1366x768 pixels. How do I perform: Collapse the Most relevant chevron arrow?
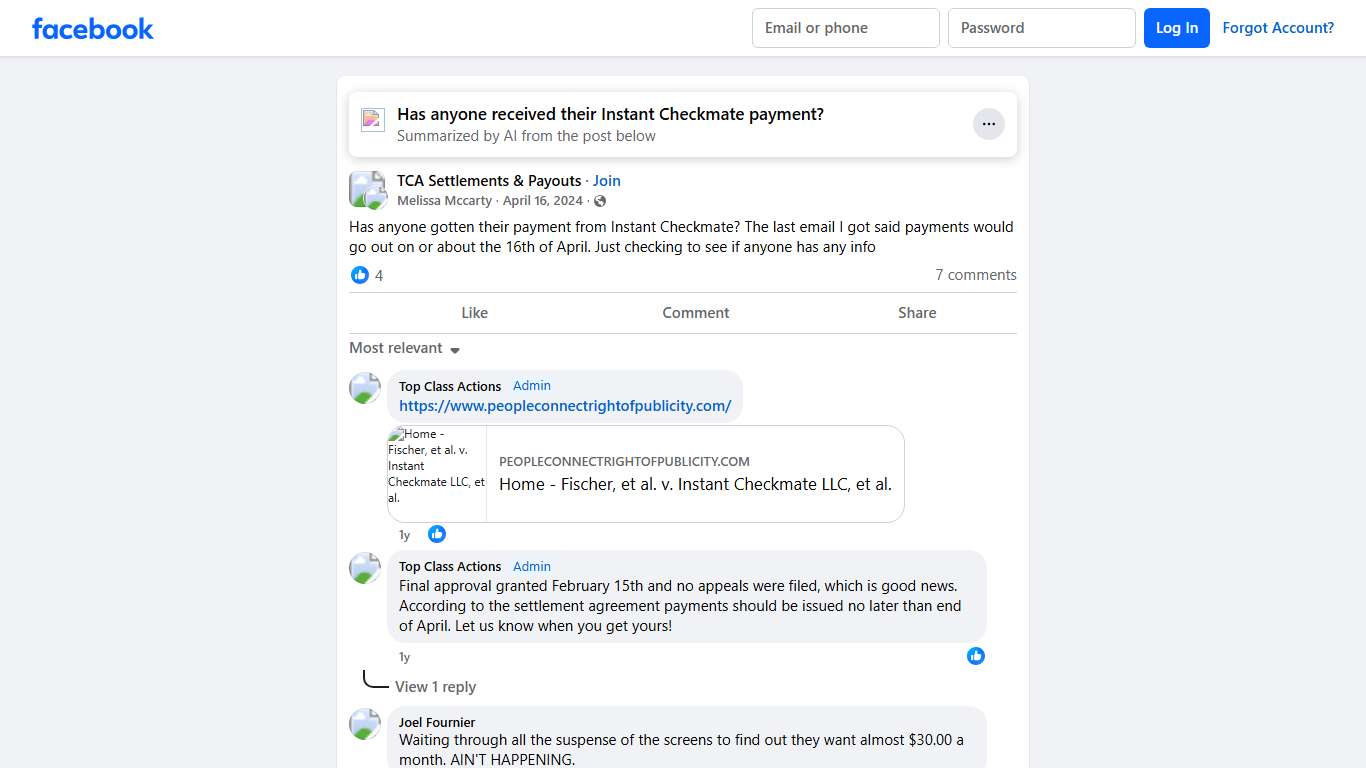coord(455,350)
